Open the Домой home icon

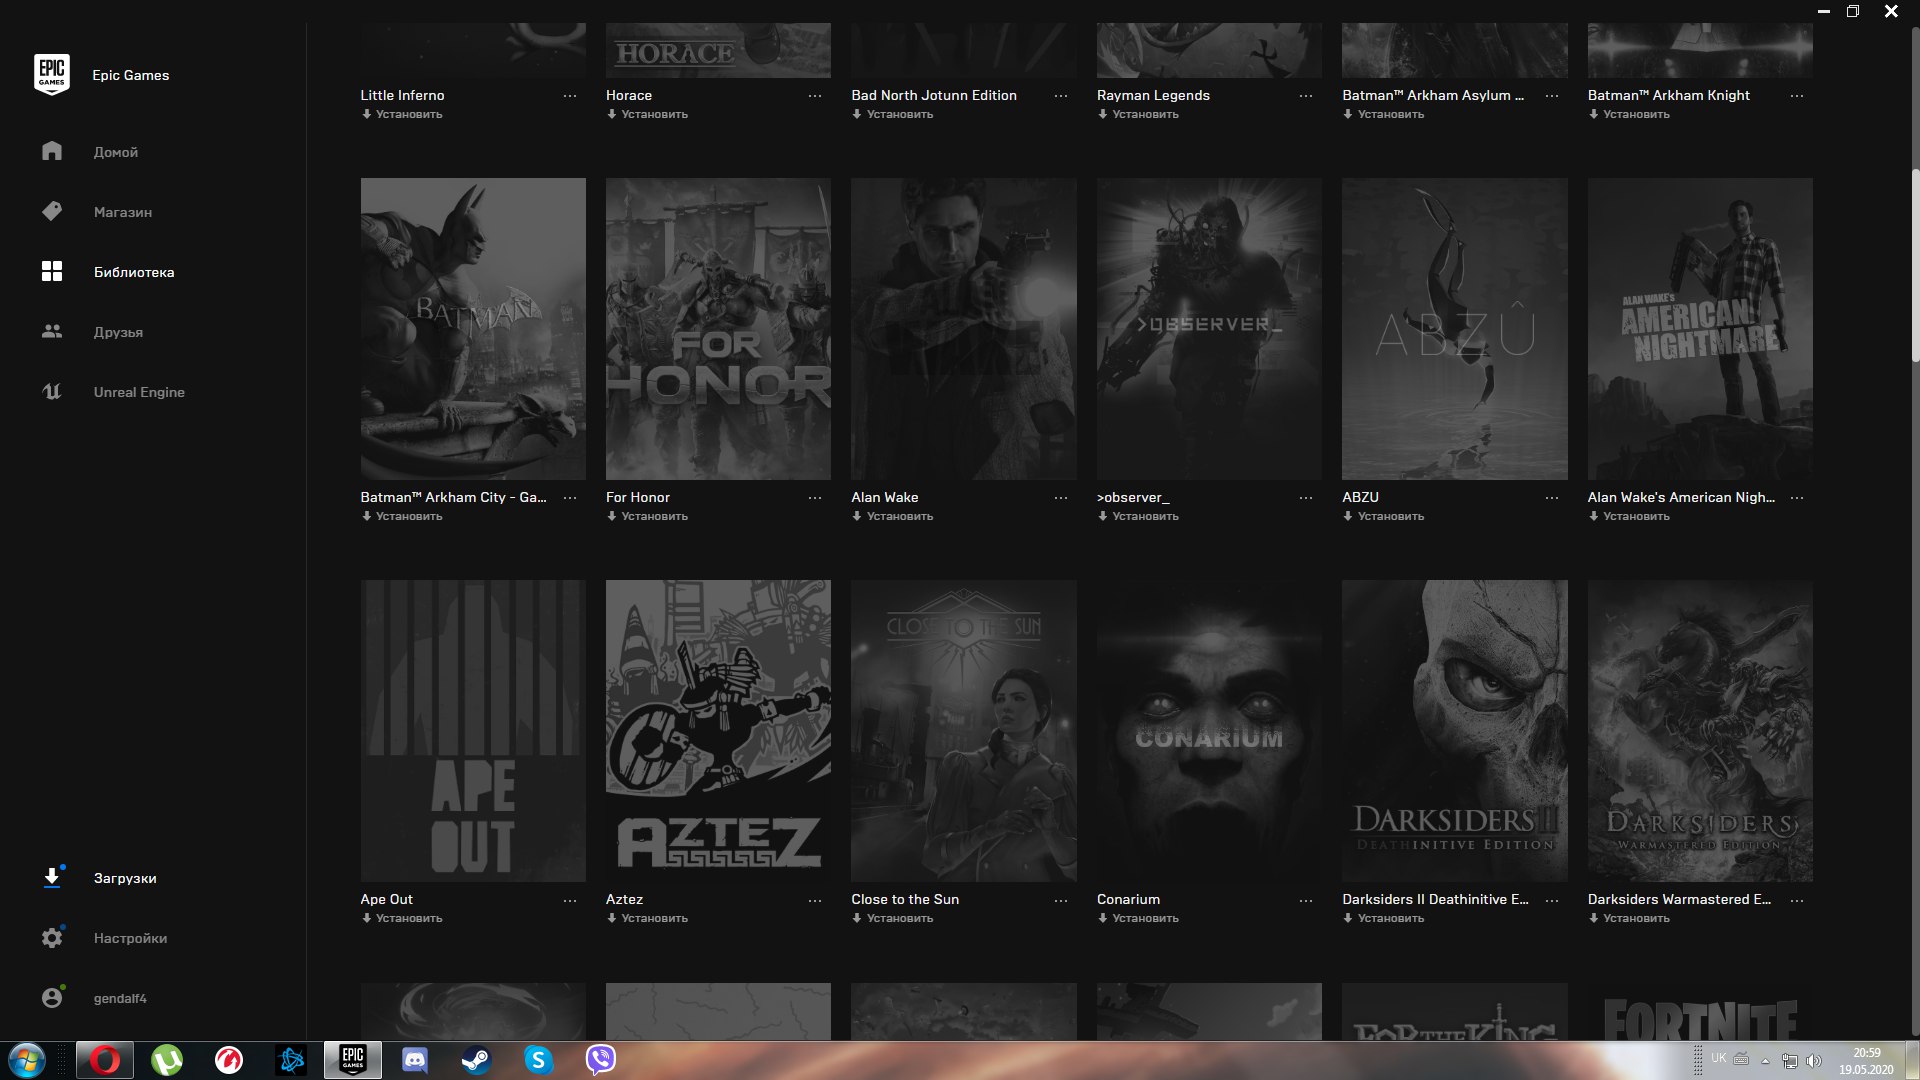pyautogui.click(x=52, y=151)
